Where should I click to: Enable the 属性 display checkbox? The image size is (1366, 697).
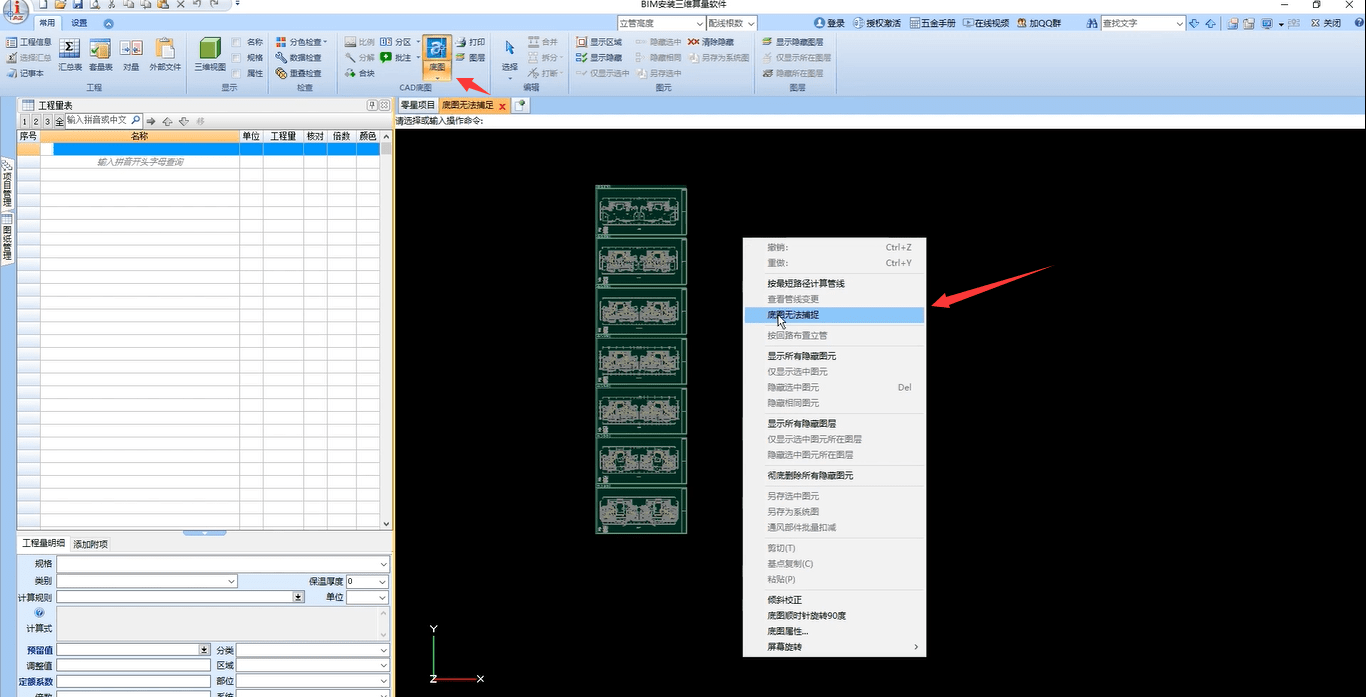click(236, 73)
